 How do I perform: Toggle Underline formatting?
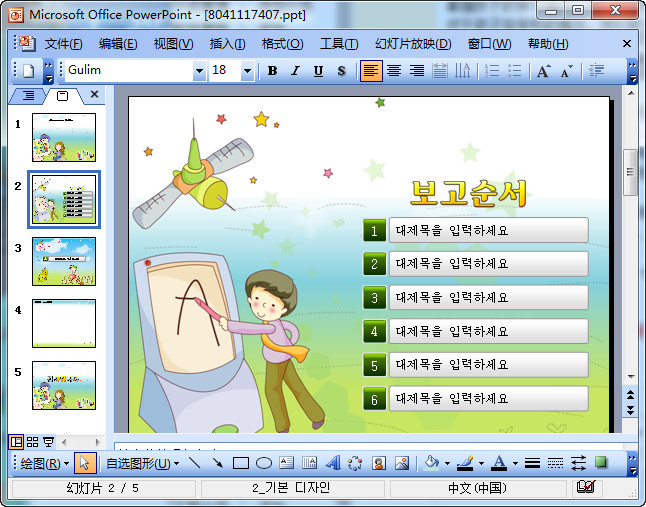[318, 71]
